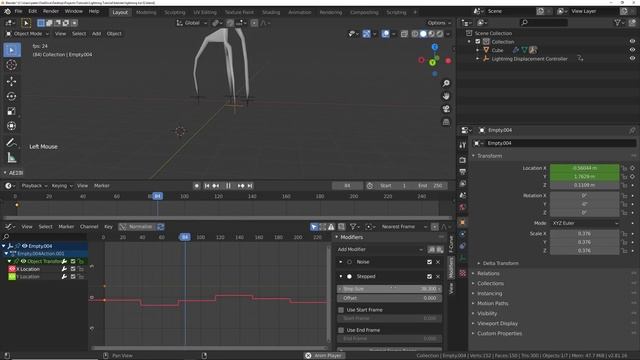Disable the Stepped modifier checkbox

pyautogui.click(x=429, y=277)
